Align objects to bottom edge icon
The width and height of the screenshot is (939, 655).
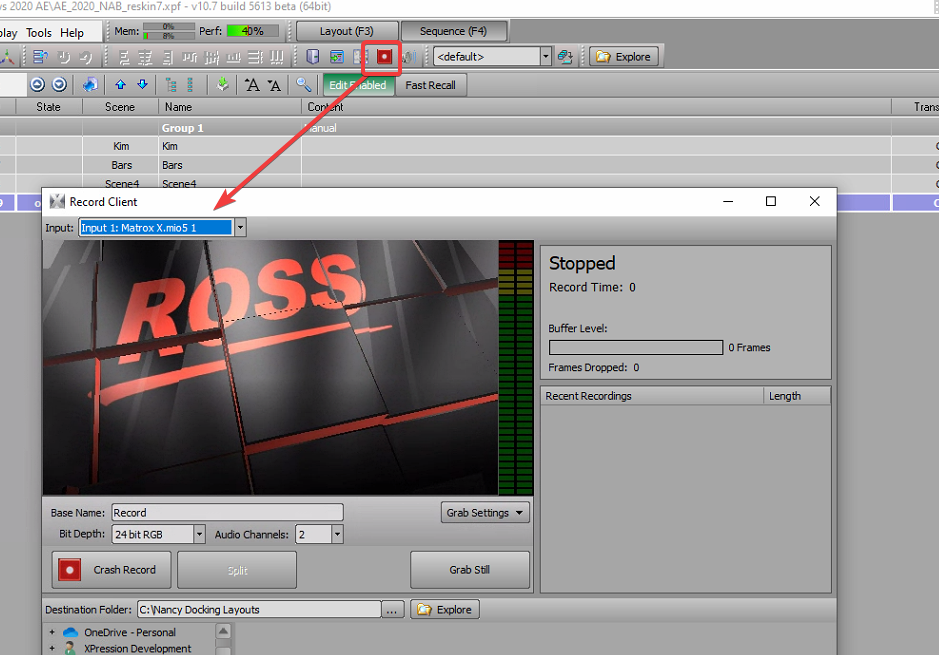(x=234, y=57)
